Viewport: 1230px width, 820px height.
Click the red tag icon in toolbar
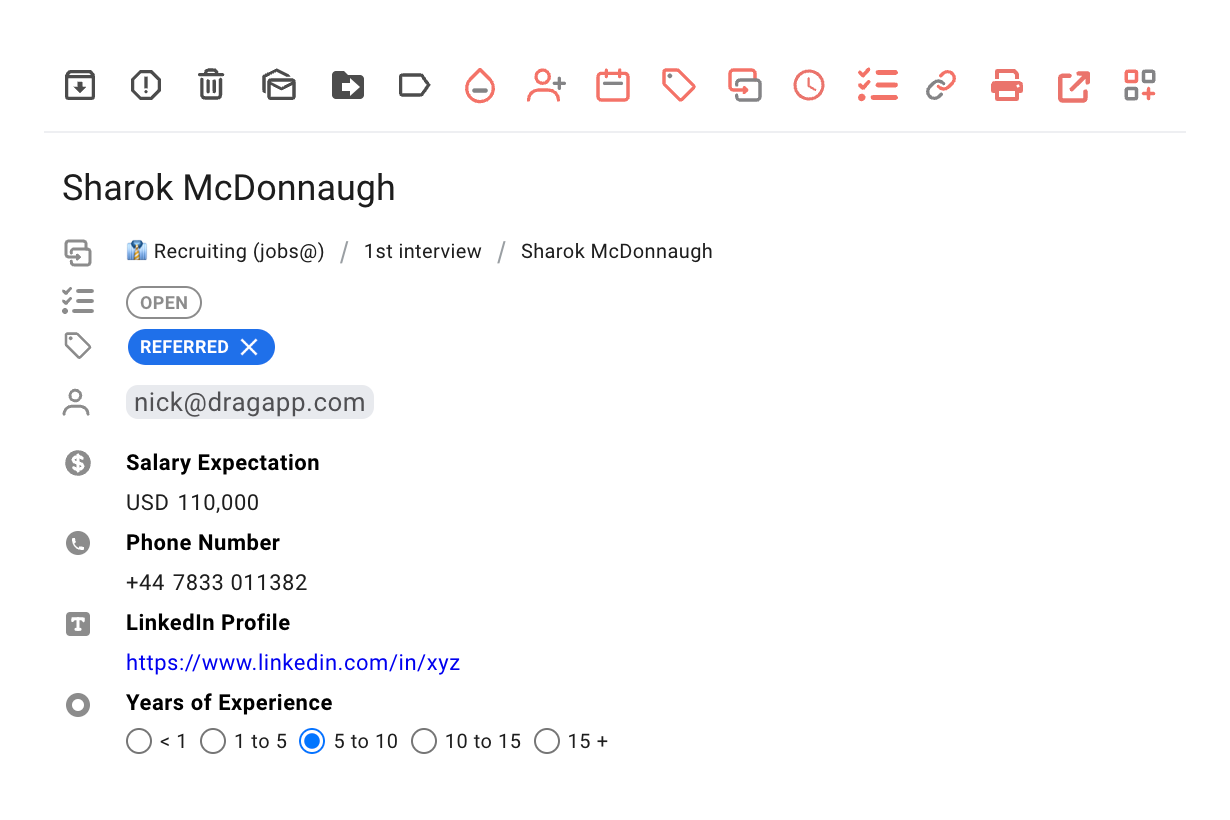click(x=679, y=85)
